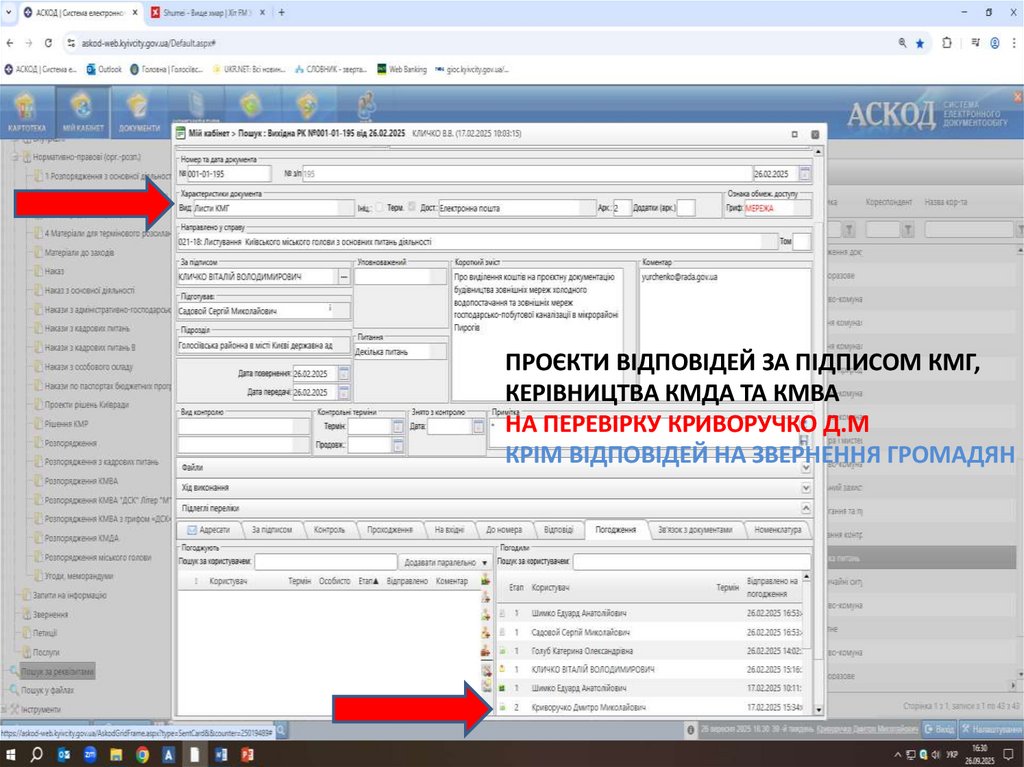This screenshot has width=1024, height=767.
Task: Select Розпорядження КМДА in the sidebar tree
Action: click(x=82, y=538)
